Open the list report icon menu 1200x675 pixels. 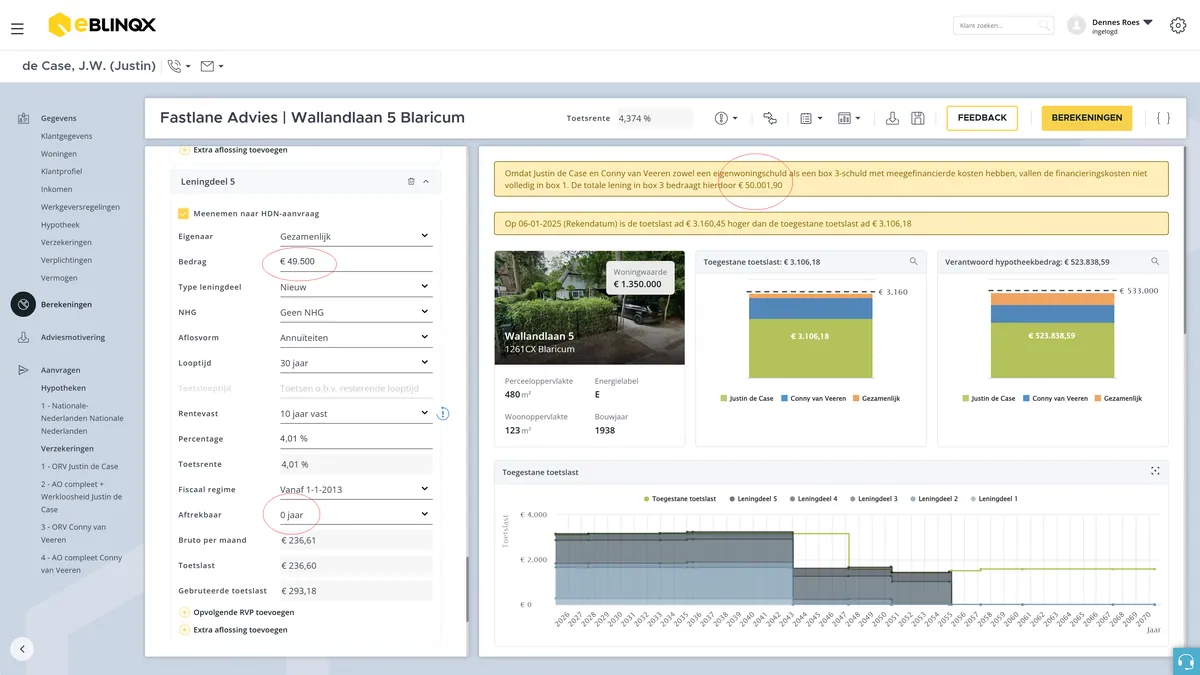pyautogui.click(x=811, y=118)
